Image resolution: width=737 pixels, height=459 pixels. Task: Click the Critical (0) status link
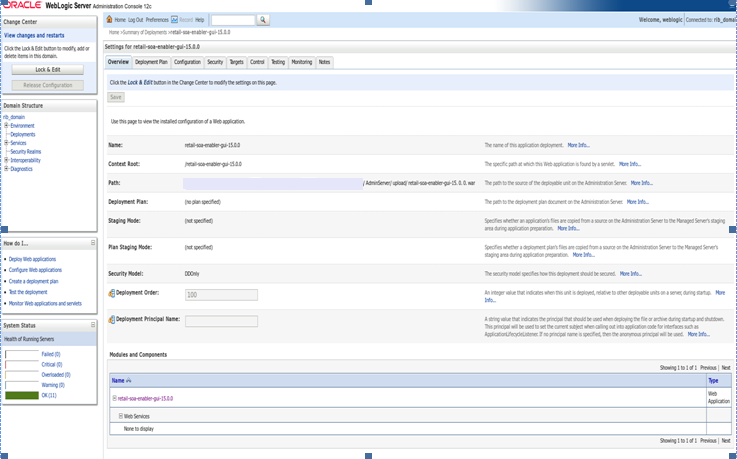[52, 365]
